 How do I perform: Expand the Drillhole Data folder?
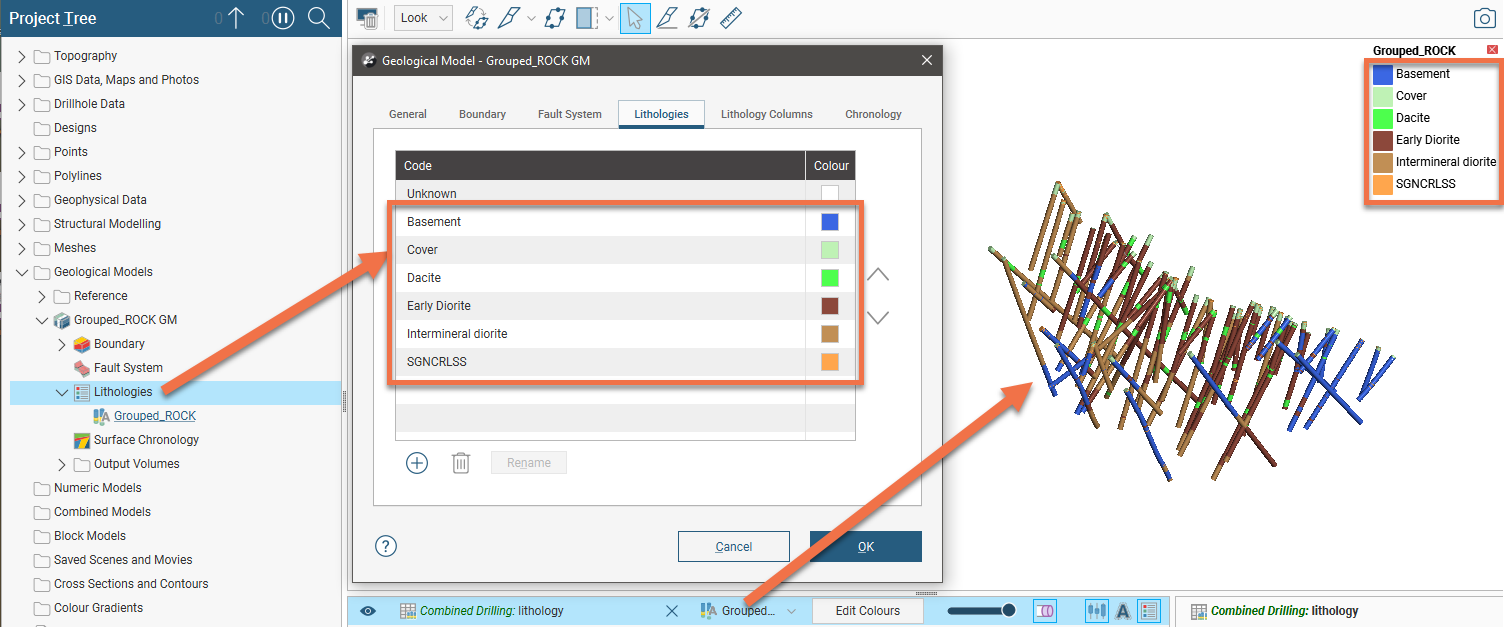click(22, 104)
